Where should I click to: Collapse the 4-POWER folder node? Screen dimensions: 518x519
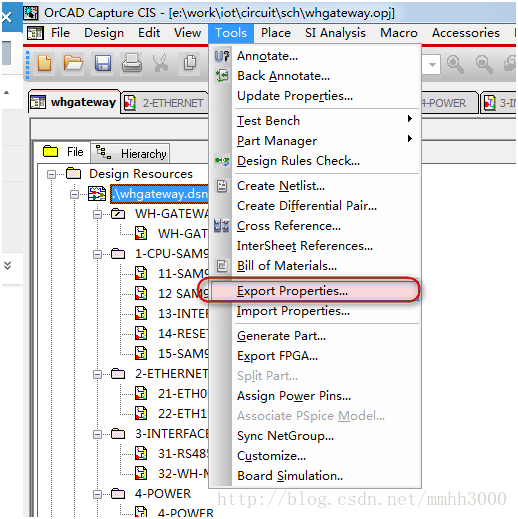pyautogui.click(x=97, y=494)
